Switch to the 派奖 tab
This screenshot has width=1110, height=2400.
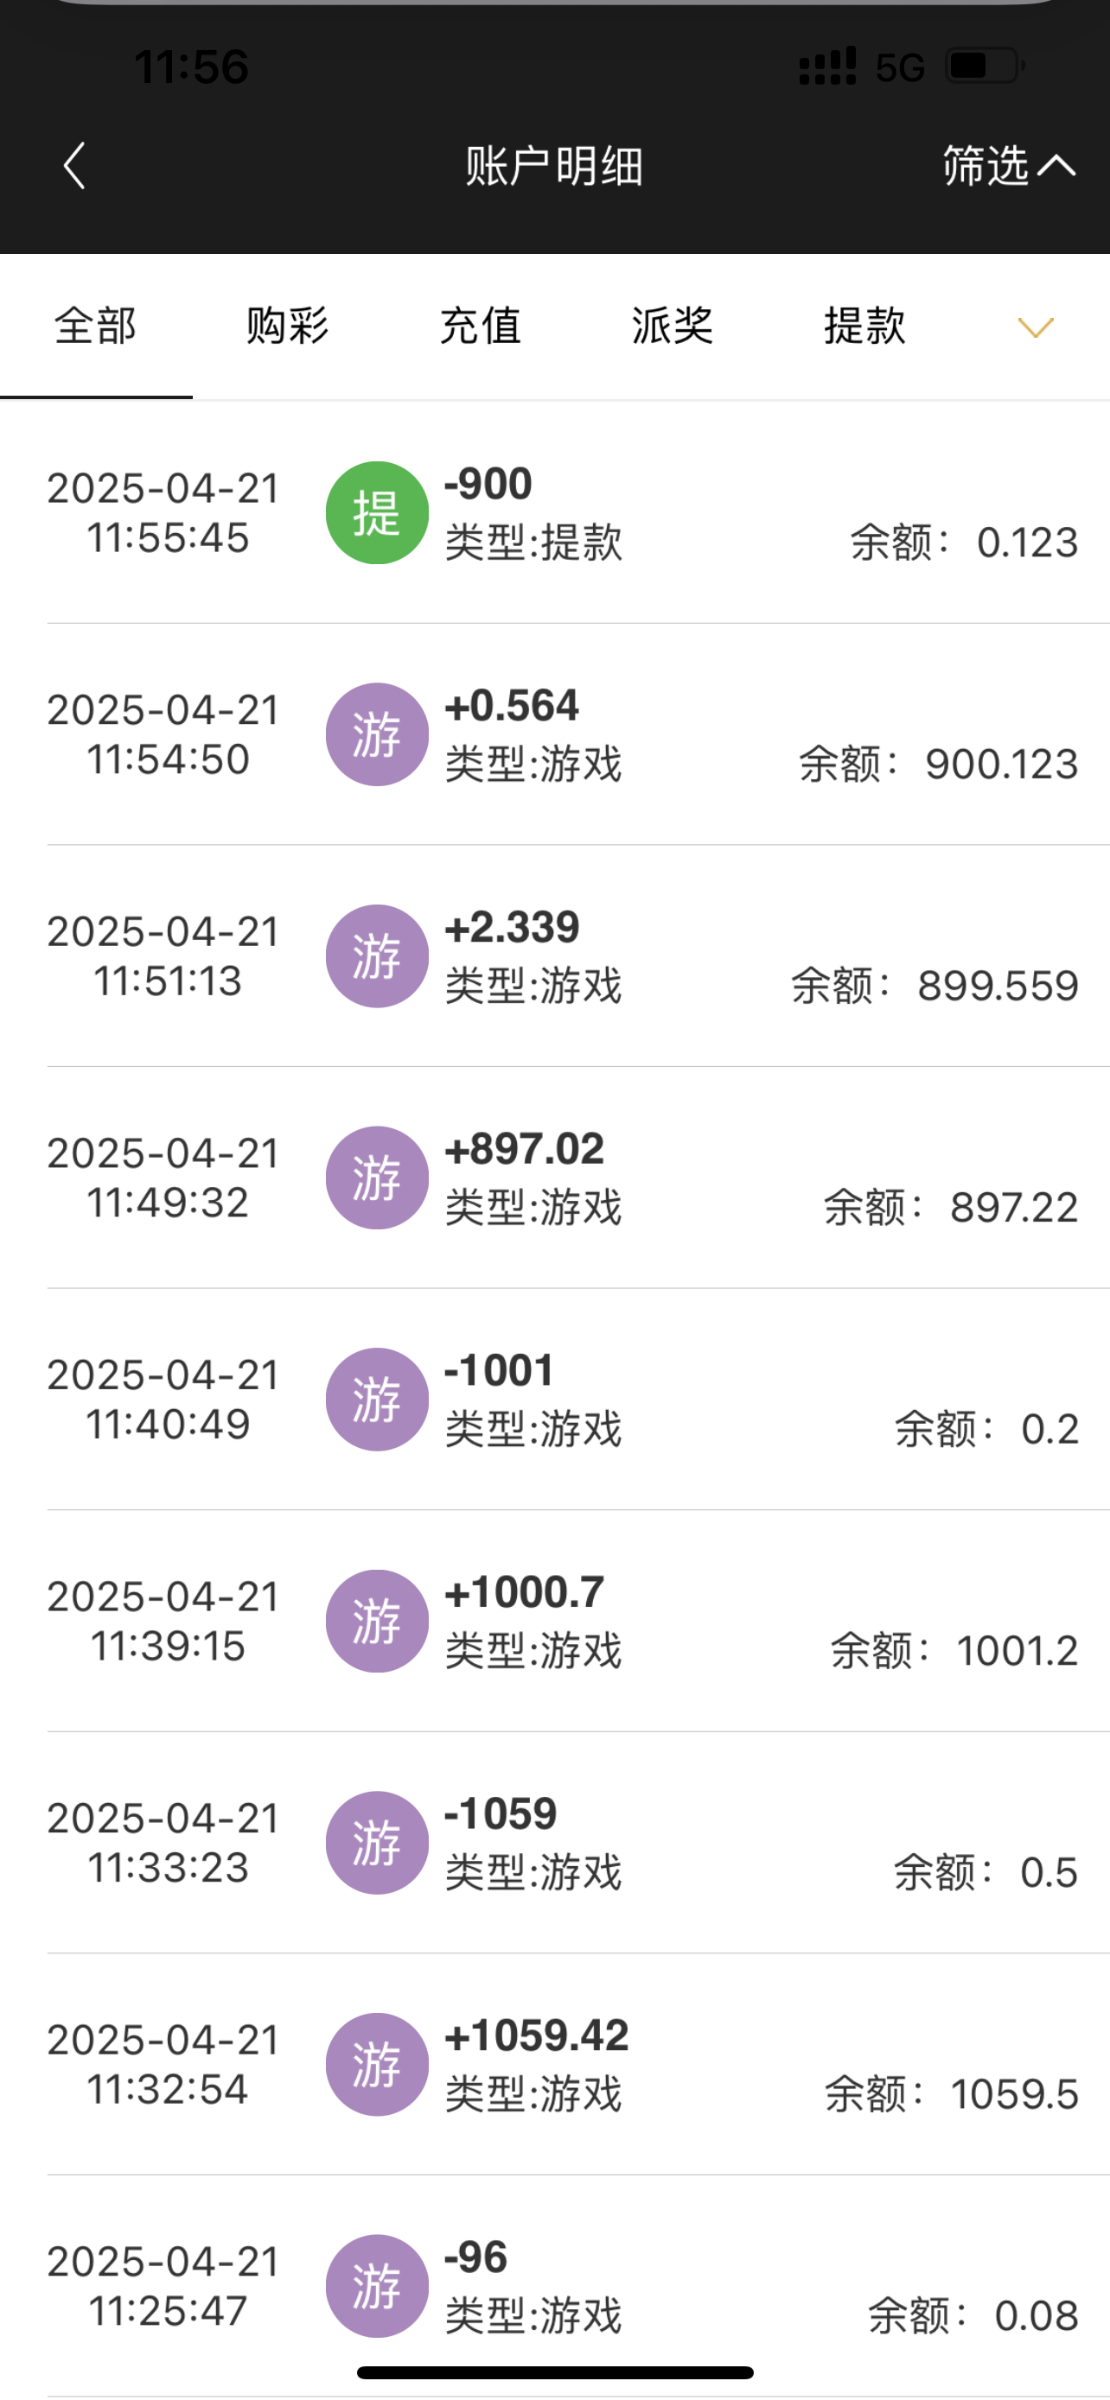tap(672, 327)
